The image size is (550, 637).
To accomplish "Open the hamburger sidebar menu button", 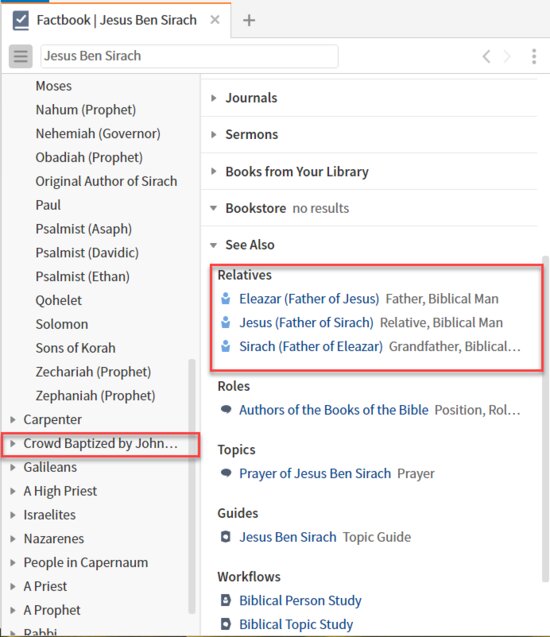I will pyautogui.click(x=21, y=56).
